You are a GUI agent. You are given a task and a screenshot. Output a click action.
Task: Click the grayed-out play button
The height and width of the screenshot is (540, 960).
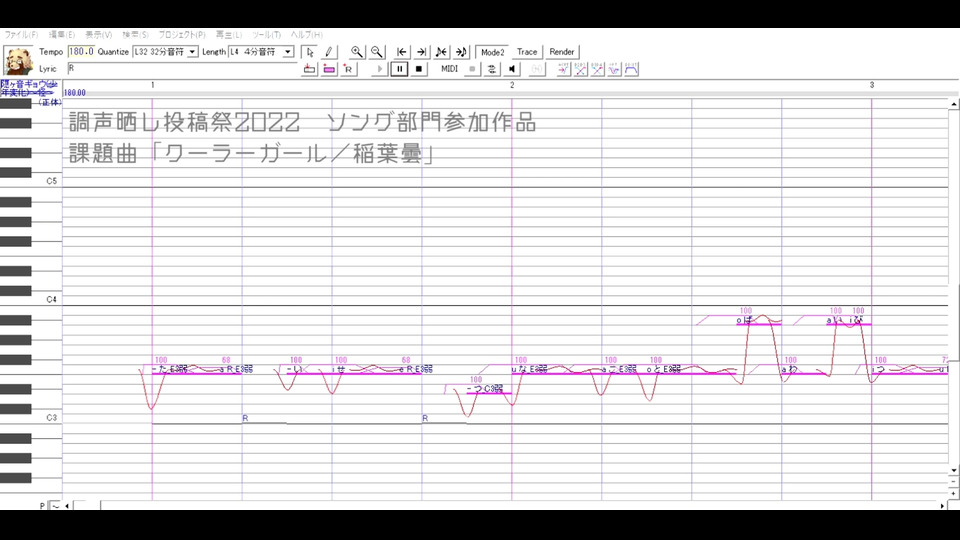[x=380, y=69]
